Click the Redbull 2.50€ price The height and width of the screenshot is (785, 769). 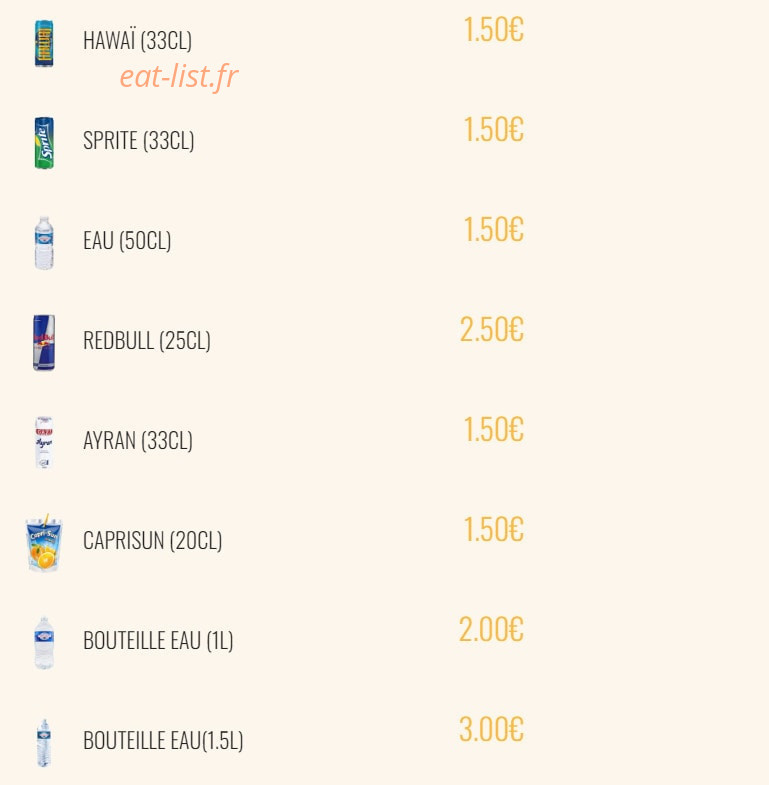[492, 329]
